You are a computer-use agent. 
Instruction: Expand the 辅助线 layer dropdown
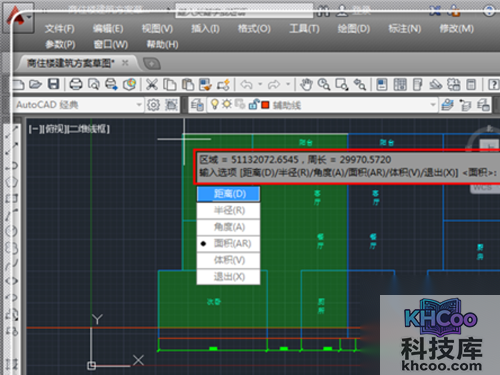click(433, 105)
